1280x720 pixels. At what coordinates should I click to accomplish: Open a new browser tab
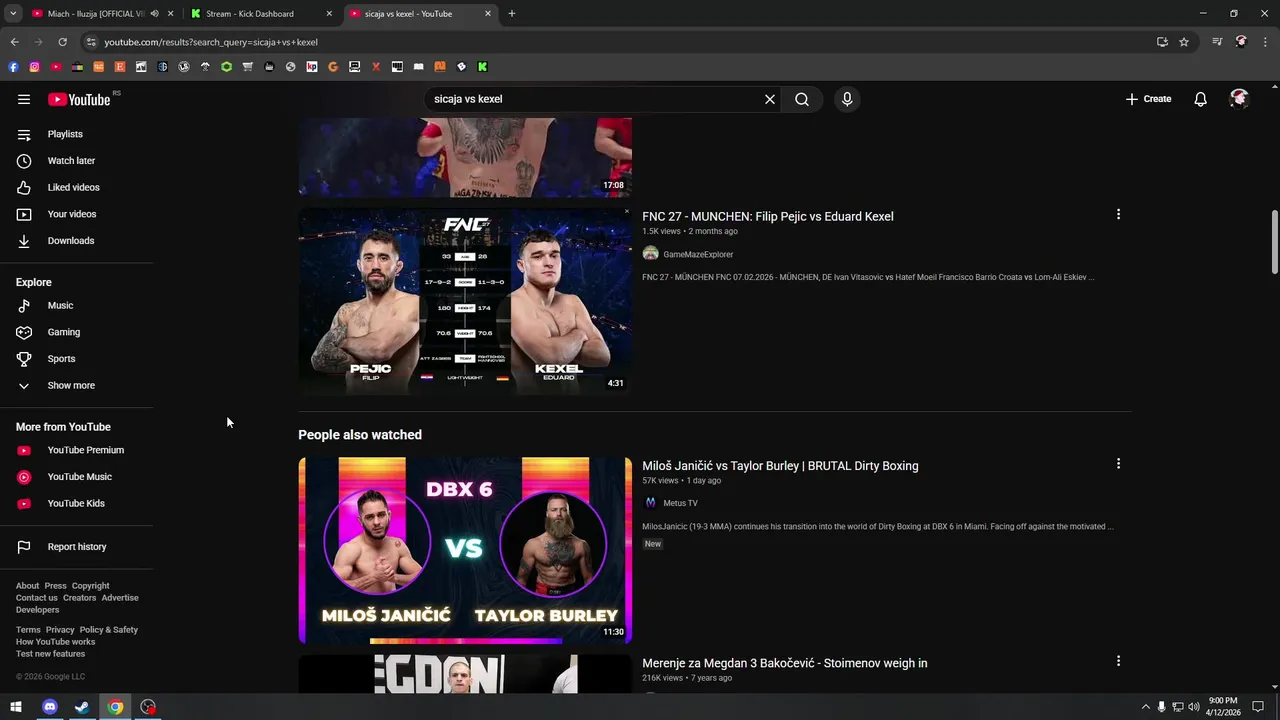coord(512,14)
